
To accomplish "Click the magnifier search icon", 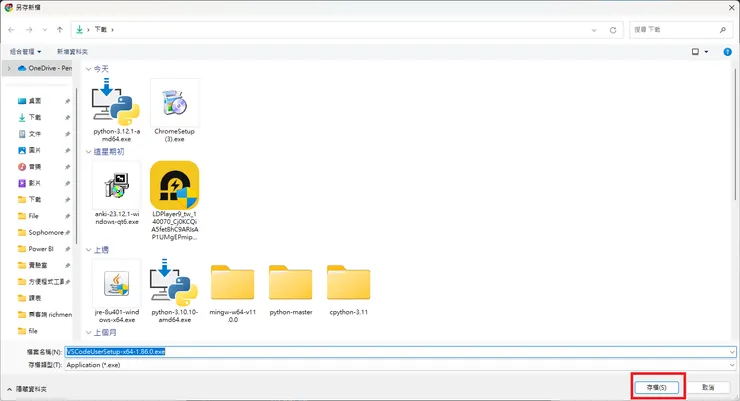I will click(723, 30).
